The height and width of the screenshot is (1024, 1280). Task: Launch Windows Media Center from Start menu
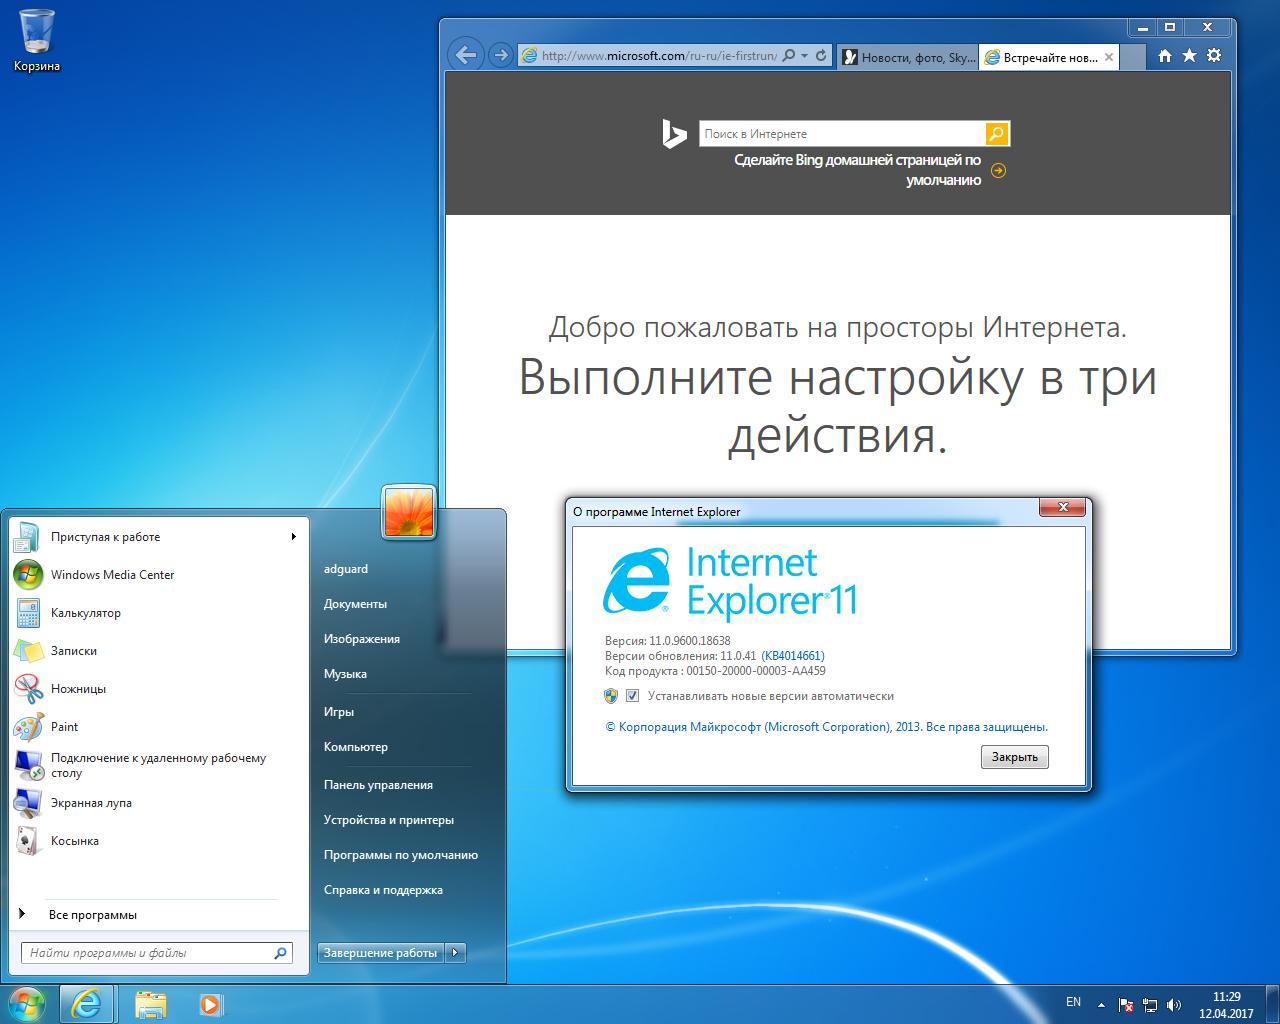pyautogui.click(x=156, y=575)
